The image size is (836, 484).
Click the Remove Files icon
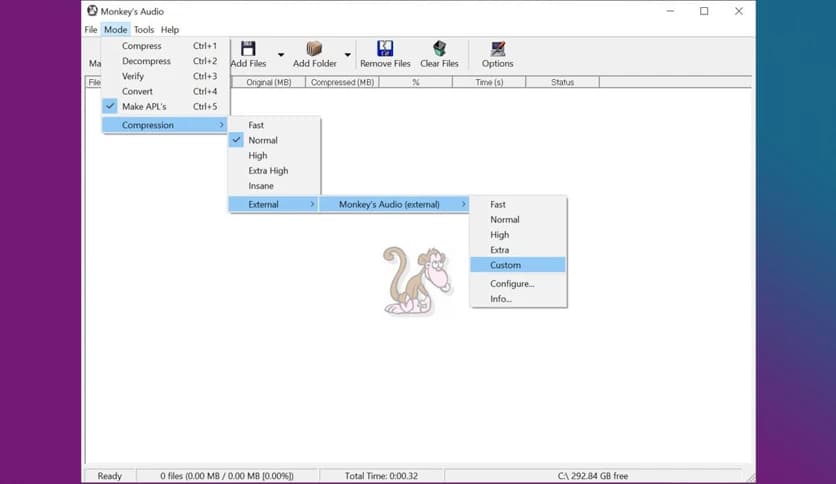point(385,49)
